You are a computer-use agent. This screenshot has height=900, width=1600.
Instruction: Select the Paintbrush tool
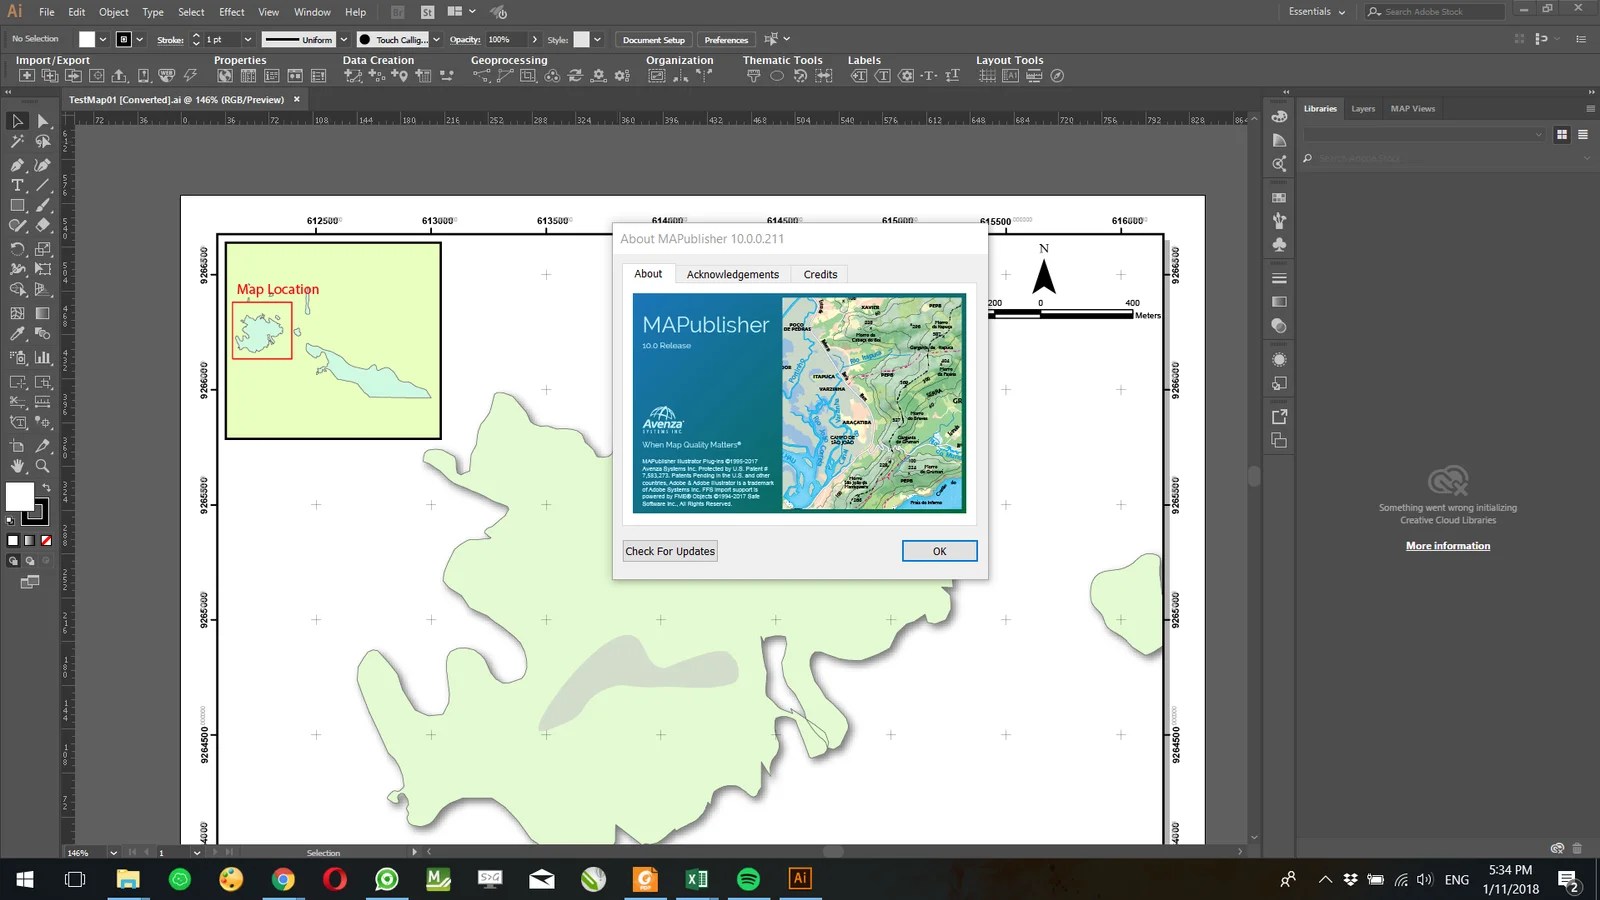coord(43,205)
